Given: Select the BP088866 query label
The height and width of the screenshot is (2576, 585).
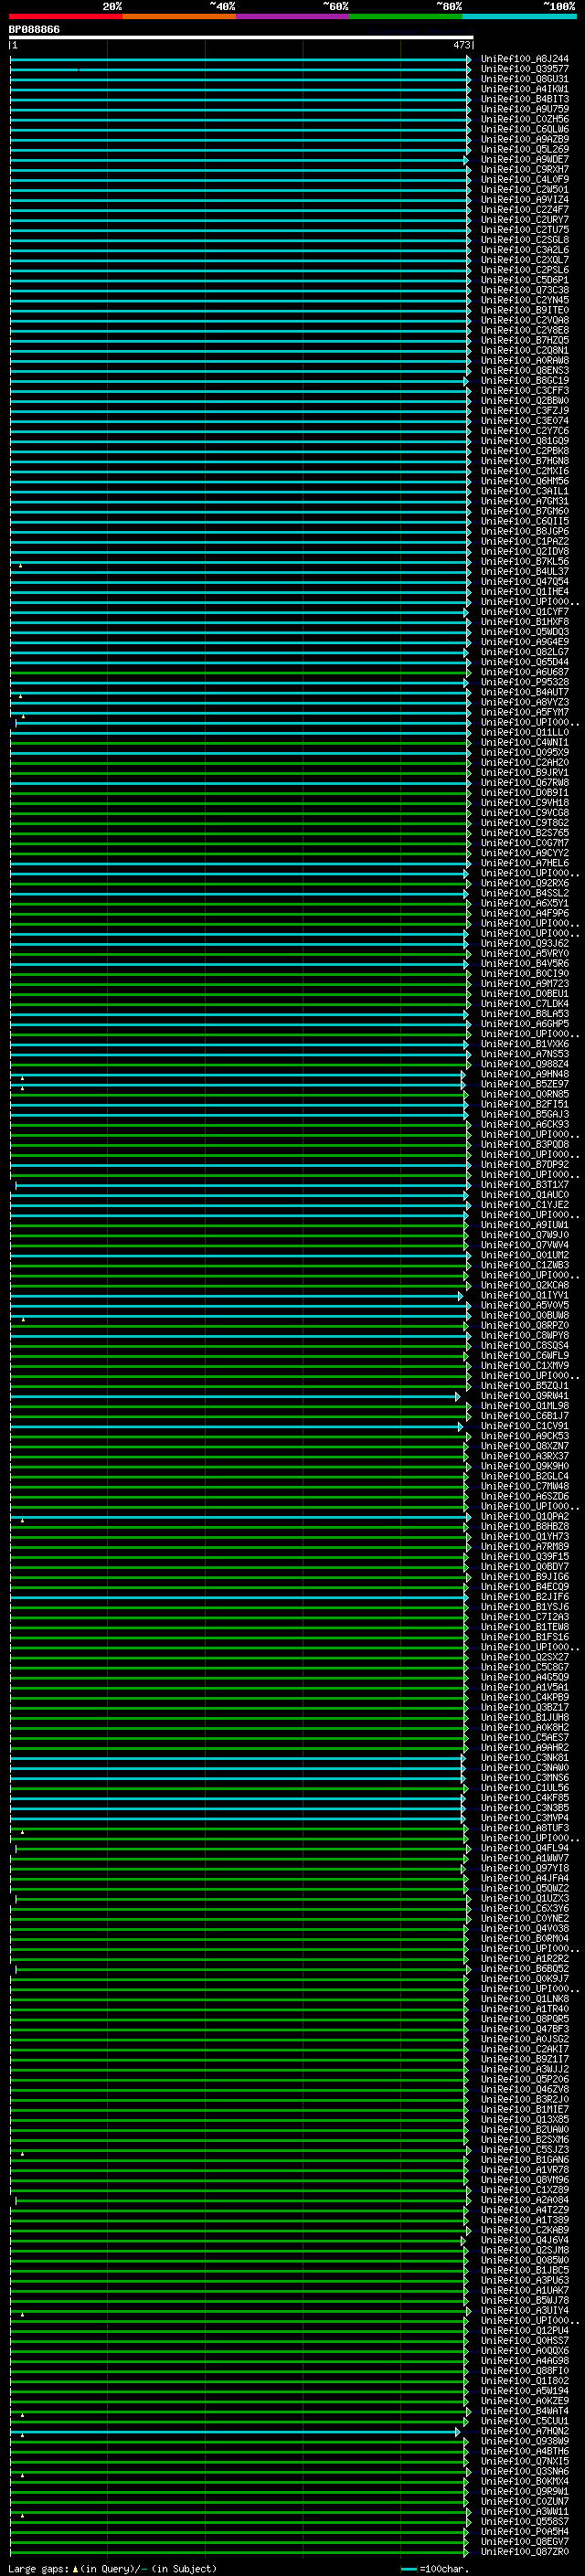Looking at the screenshot, I should pos(34,29).
